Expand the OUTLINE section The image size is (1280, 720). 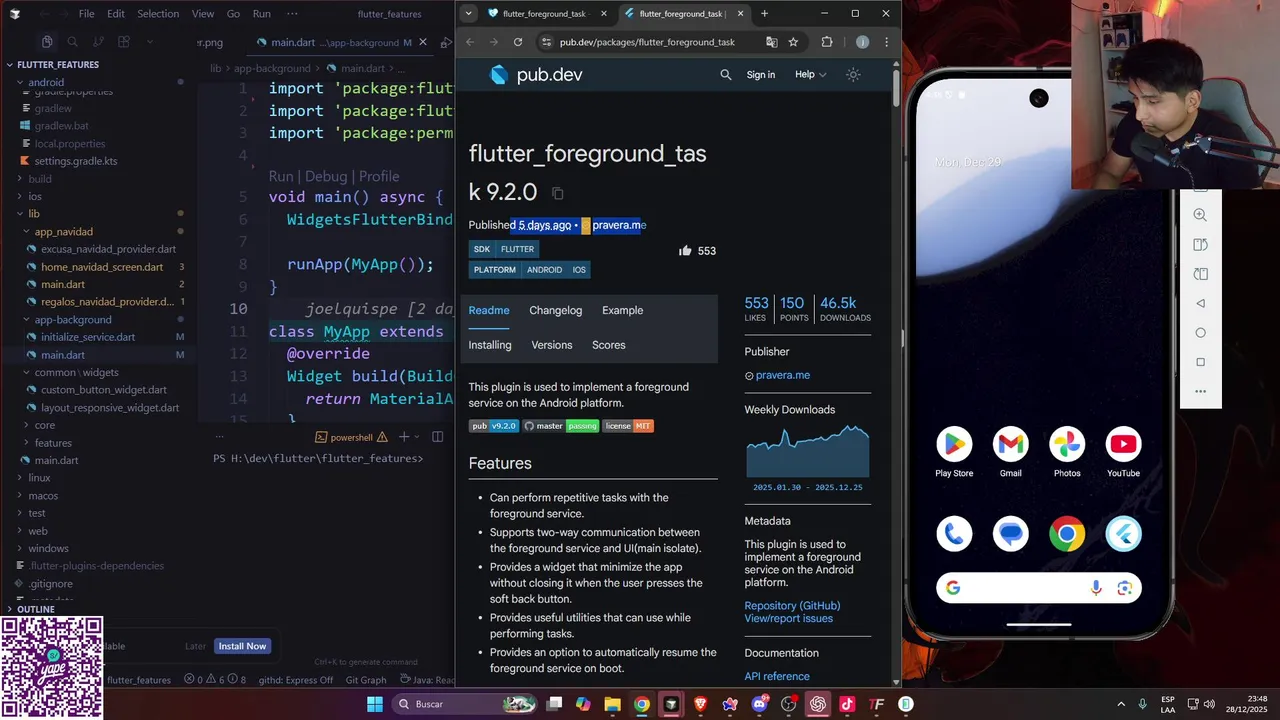[35, 609]
